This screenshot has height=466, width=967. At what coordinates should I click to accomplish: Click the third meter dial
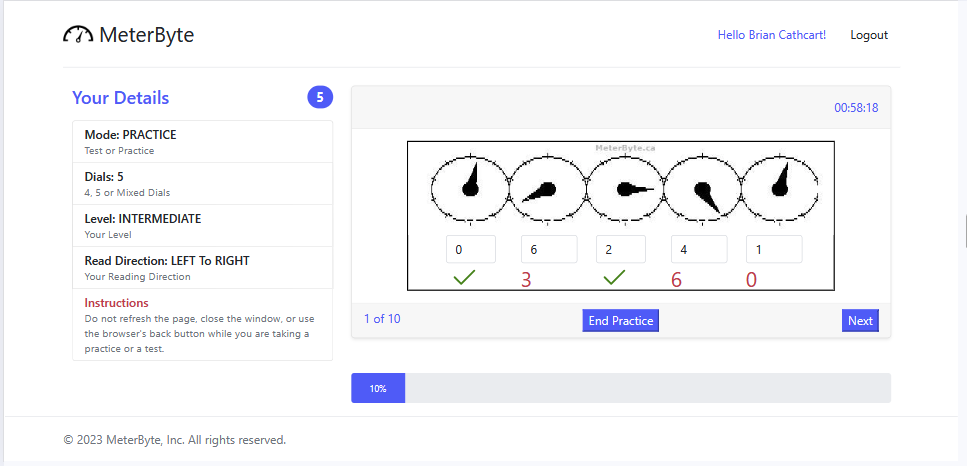(624, 187)
